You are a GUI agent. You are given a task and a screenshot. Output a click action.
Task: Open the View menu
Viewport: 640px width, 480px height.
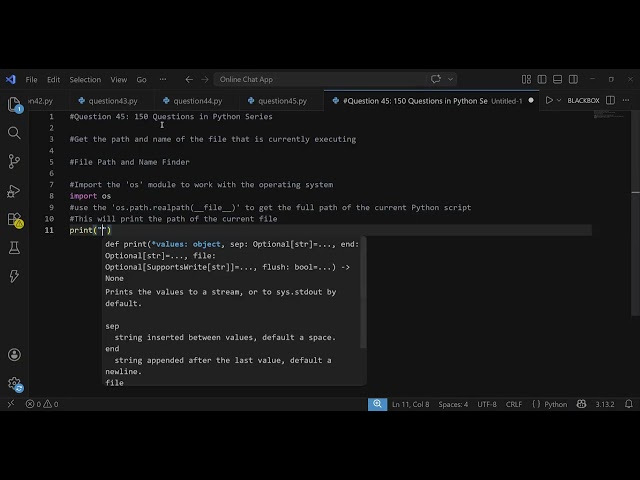[x=119, y=80]
